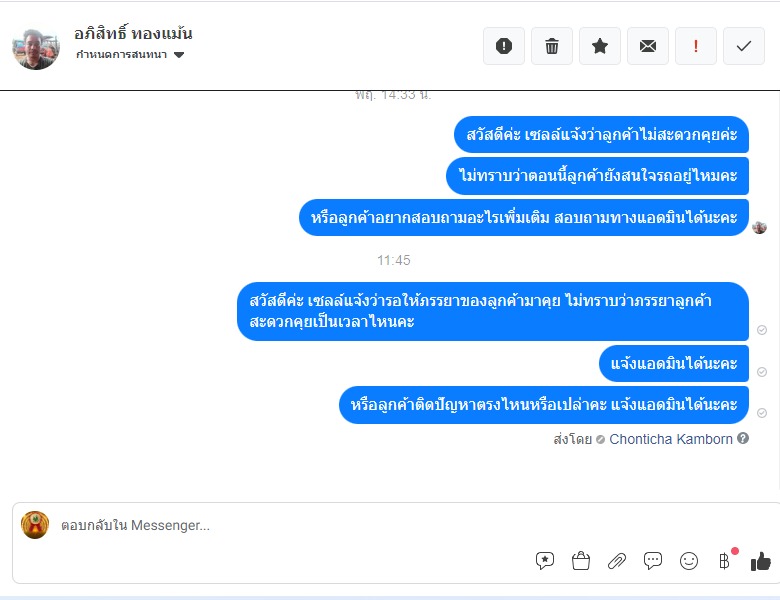Star this conversation as follow up
This screenshot has width=780, height=600.
point(599,46)
